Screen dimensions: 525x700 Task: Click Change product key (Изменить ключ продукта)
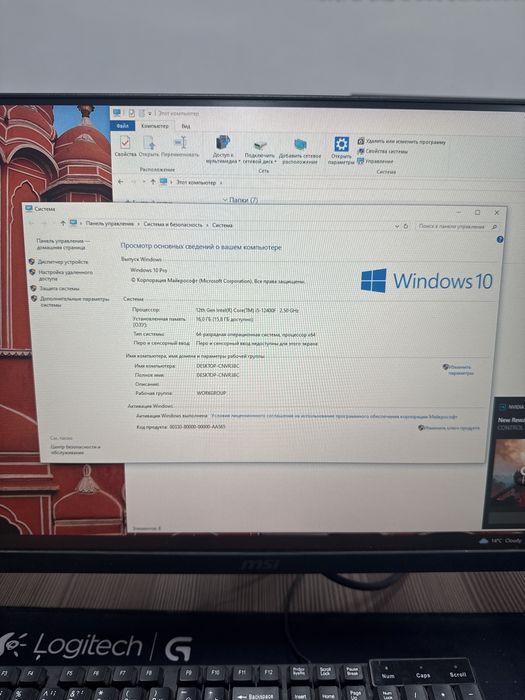point(452,428)
